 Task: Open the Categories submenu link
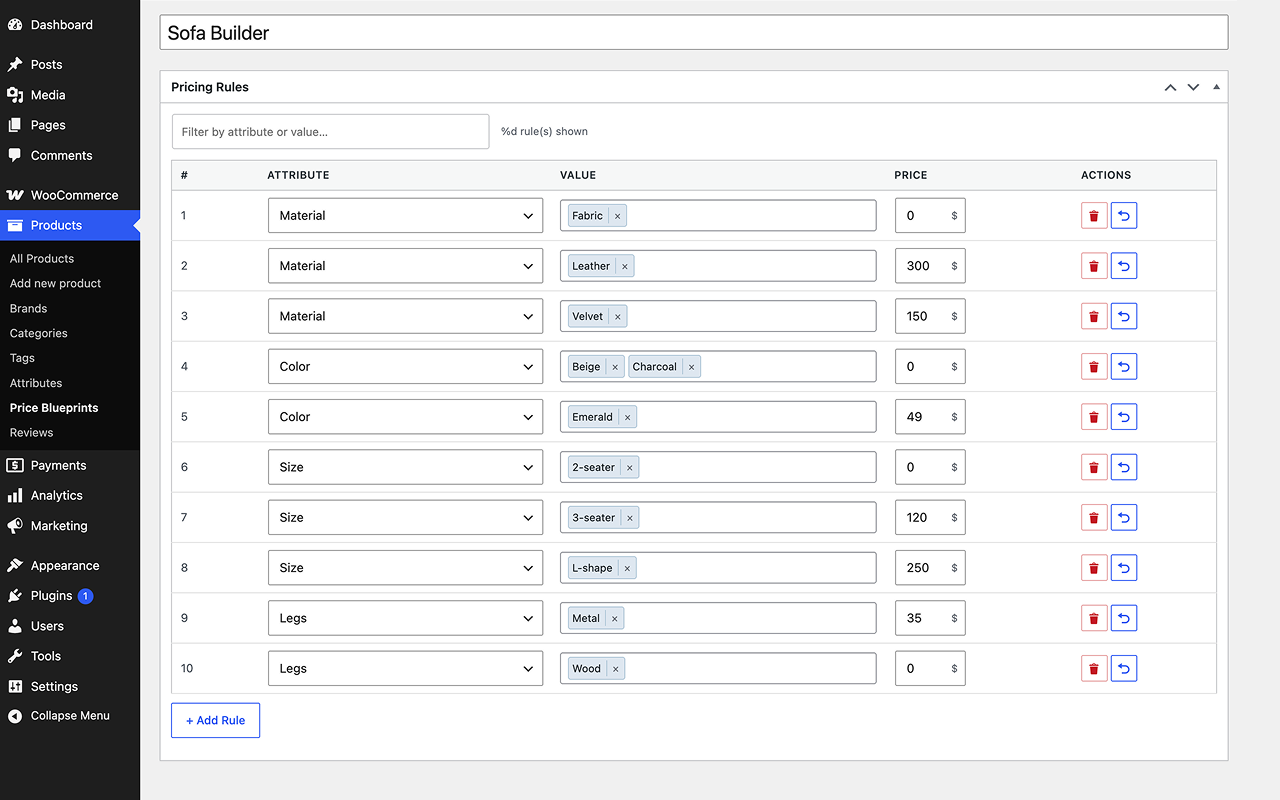pos(39,334)
